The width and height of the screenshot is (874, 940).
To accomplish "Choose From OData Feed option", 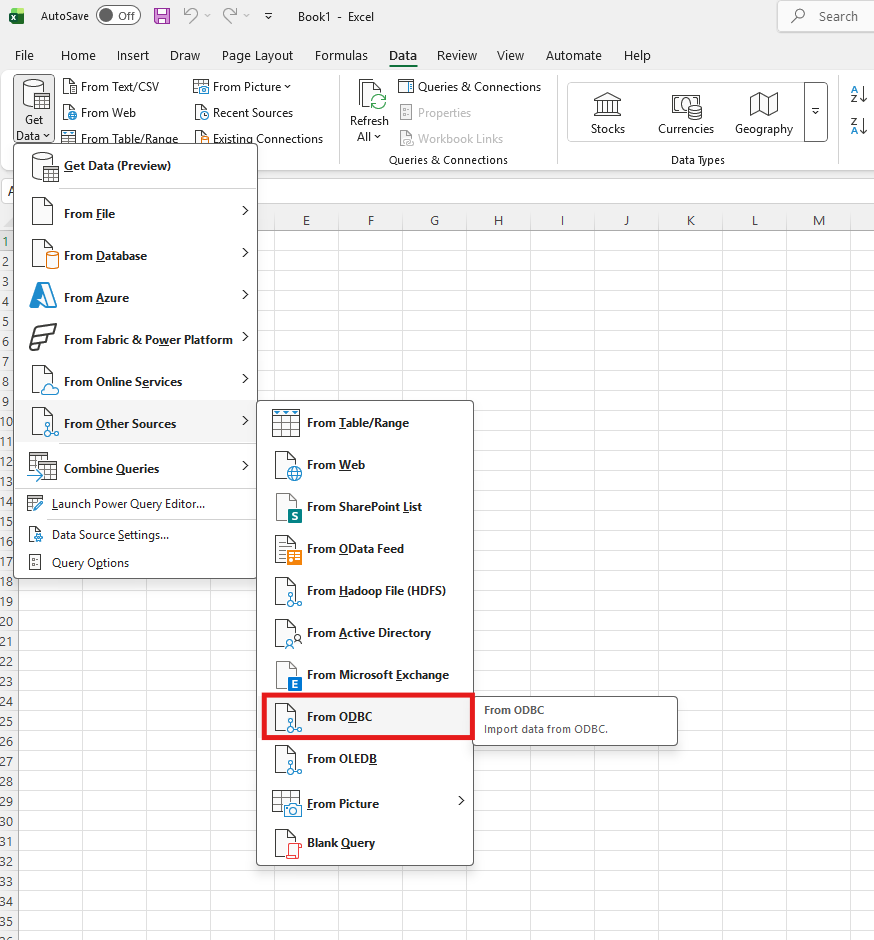I will [x=366, y=549].
